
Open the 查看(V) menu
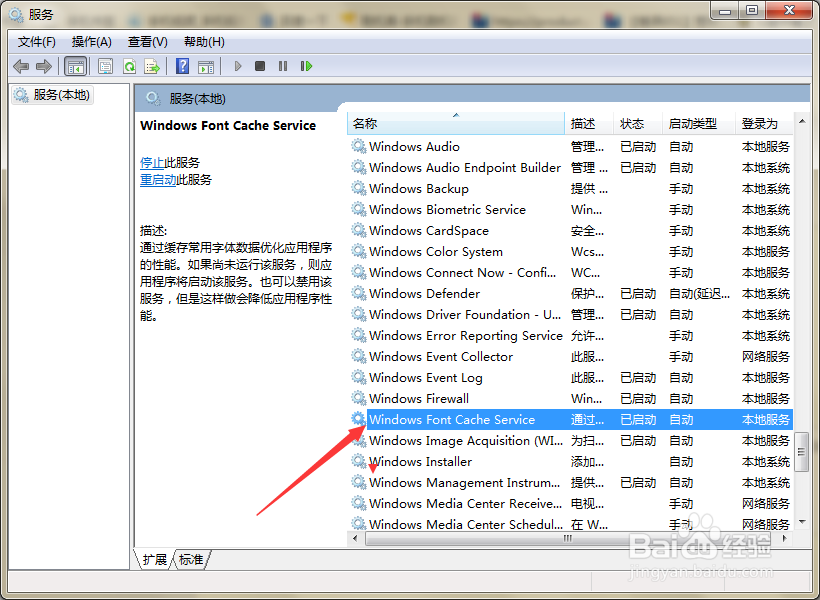(148, 42)
